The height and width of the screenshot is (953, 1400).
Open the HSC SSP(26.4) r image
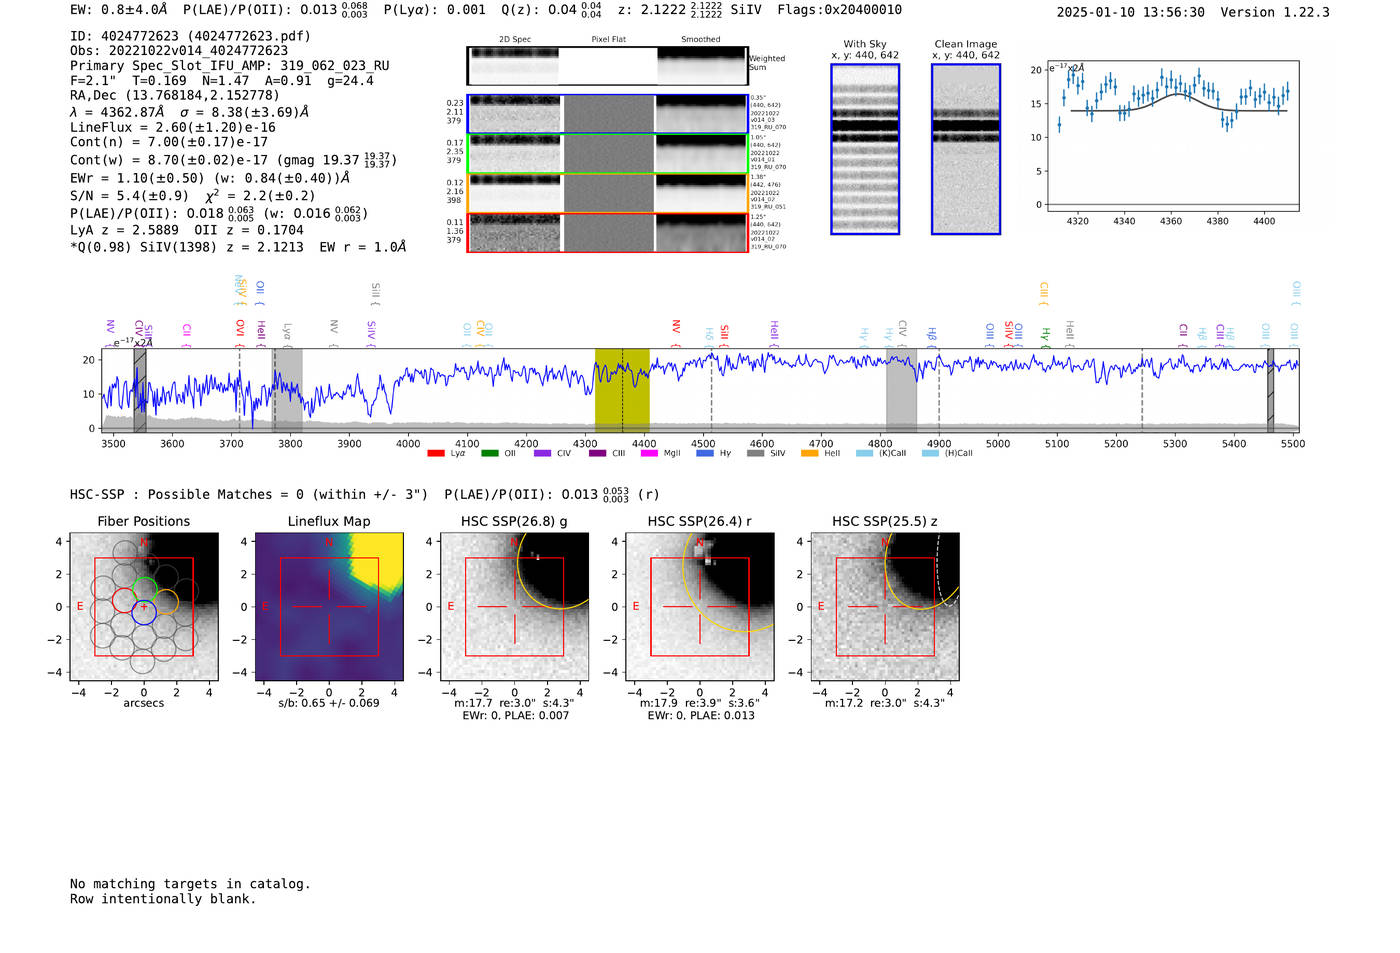point(700,607)
